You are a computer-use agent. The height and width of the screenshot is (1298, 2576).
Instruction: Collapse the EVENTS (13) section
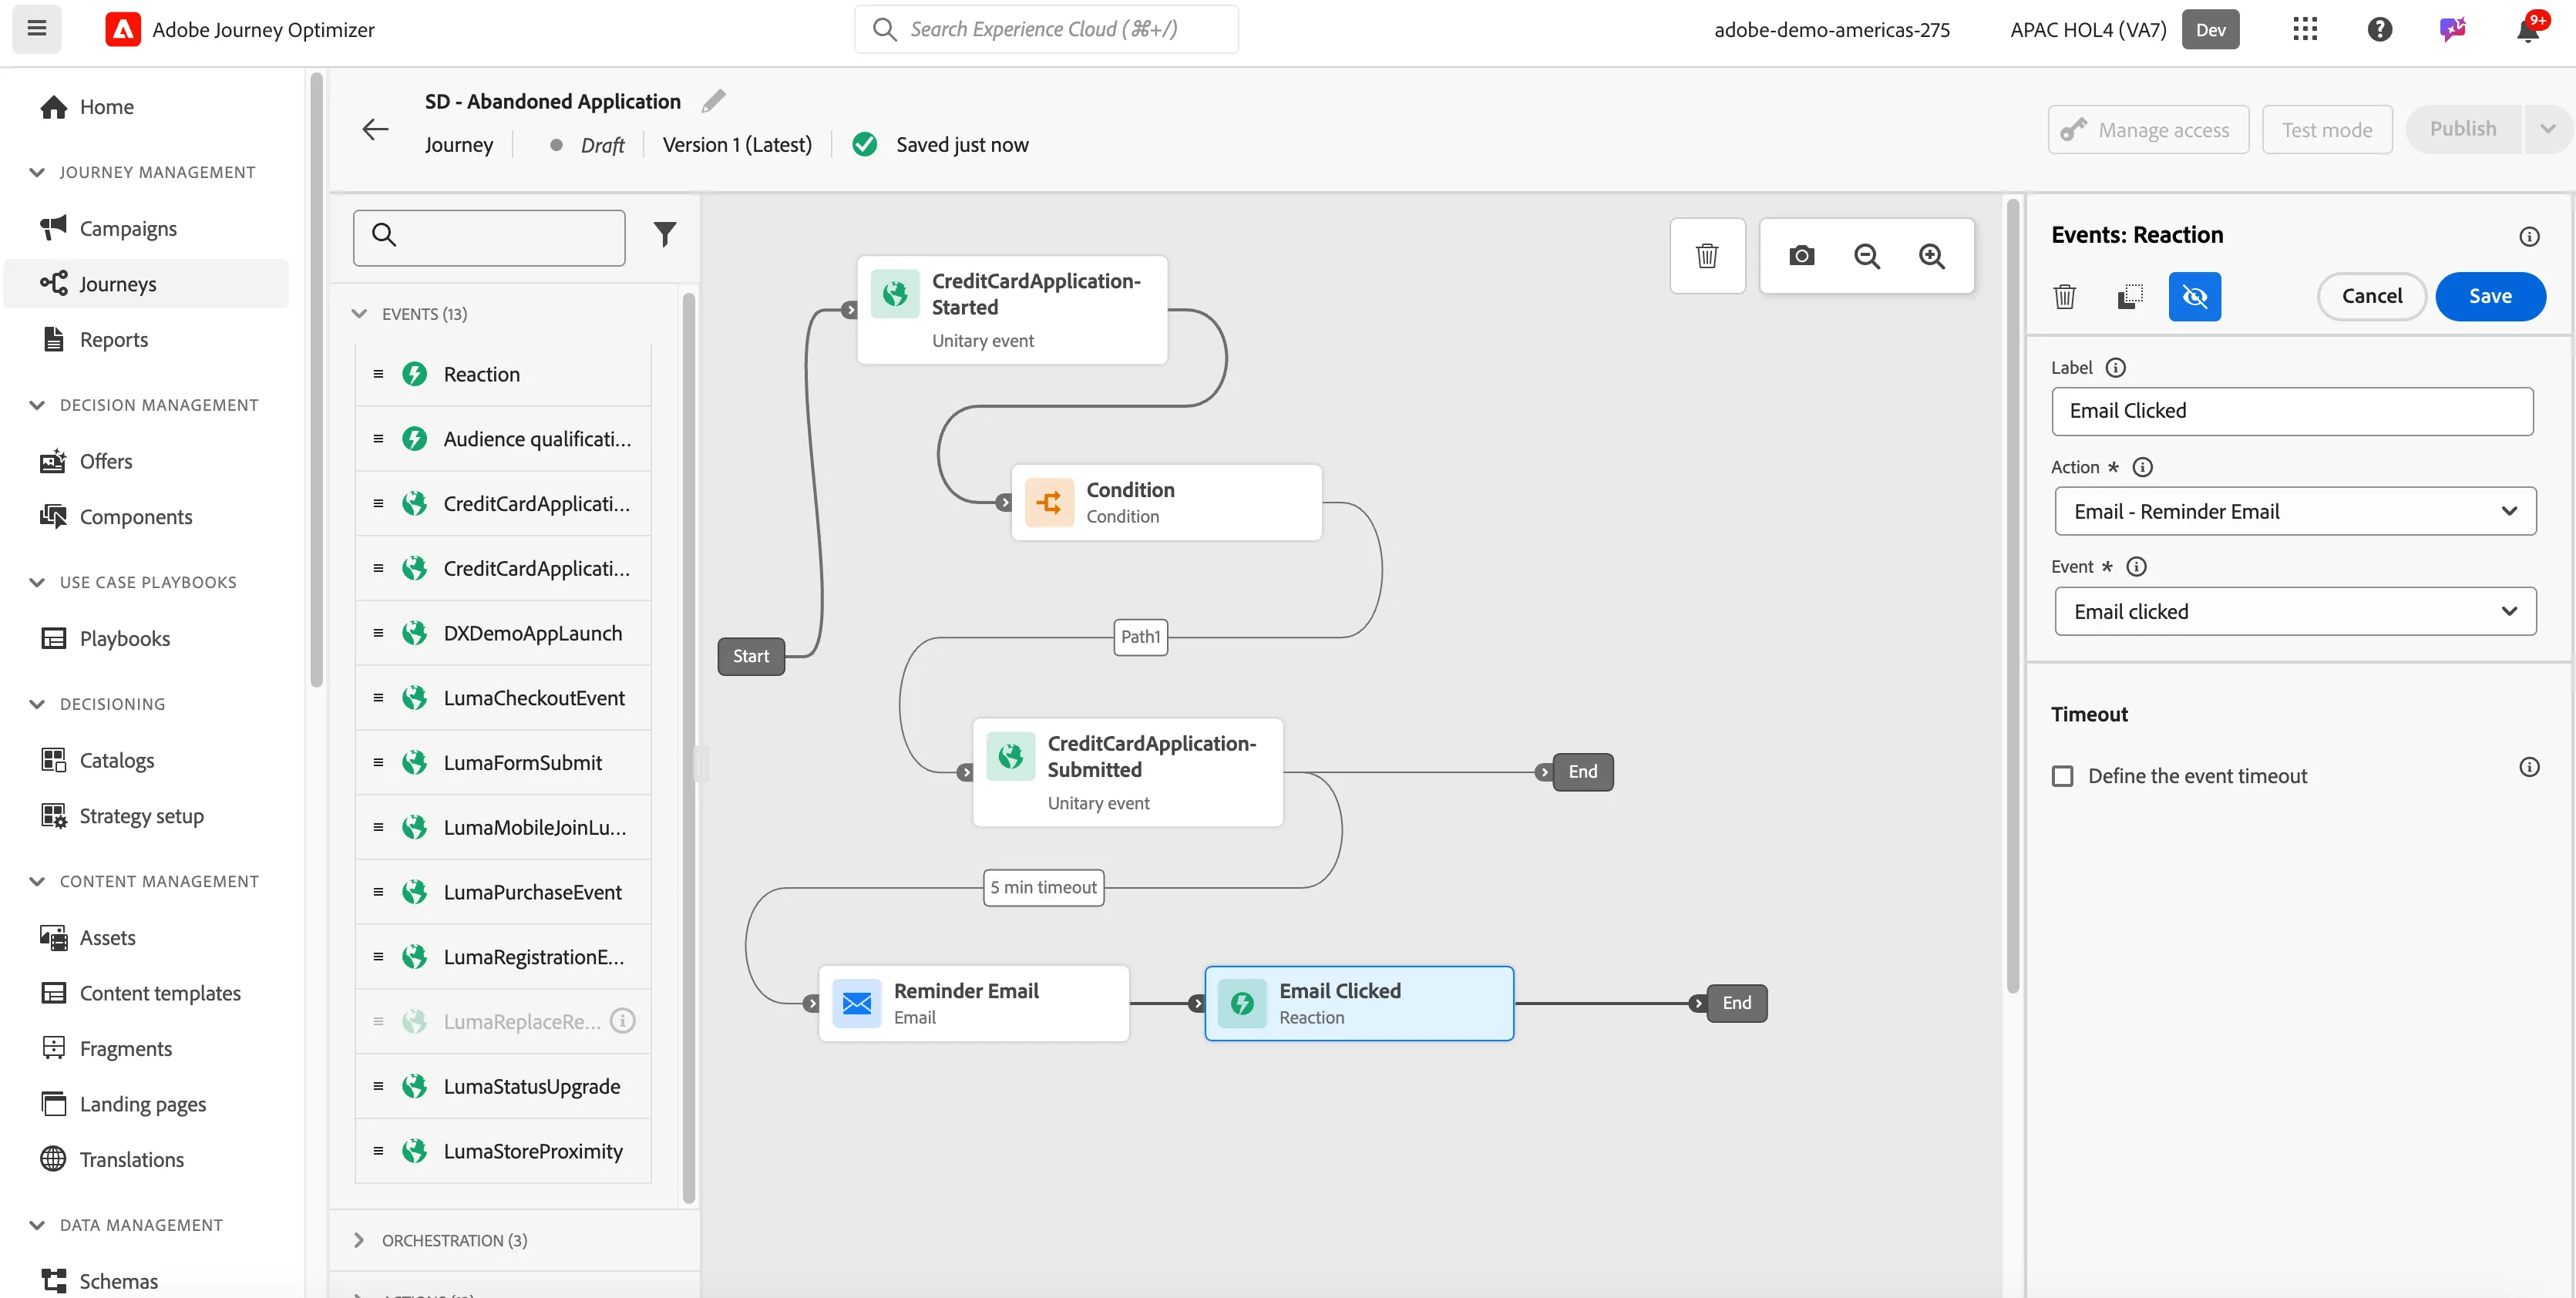(359, 314)
